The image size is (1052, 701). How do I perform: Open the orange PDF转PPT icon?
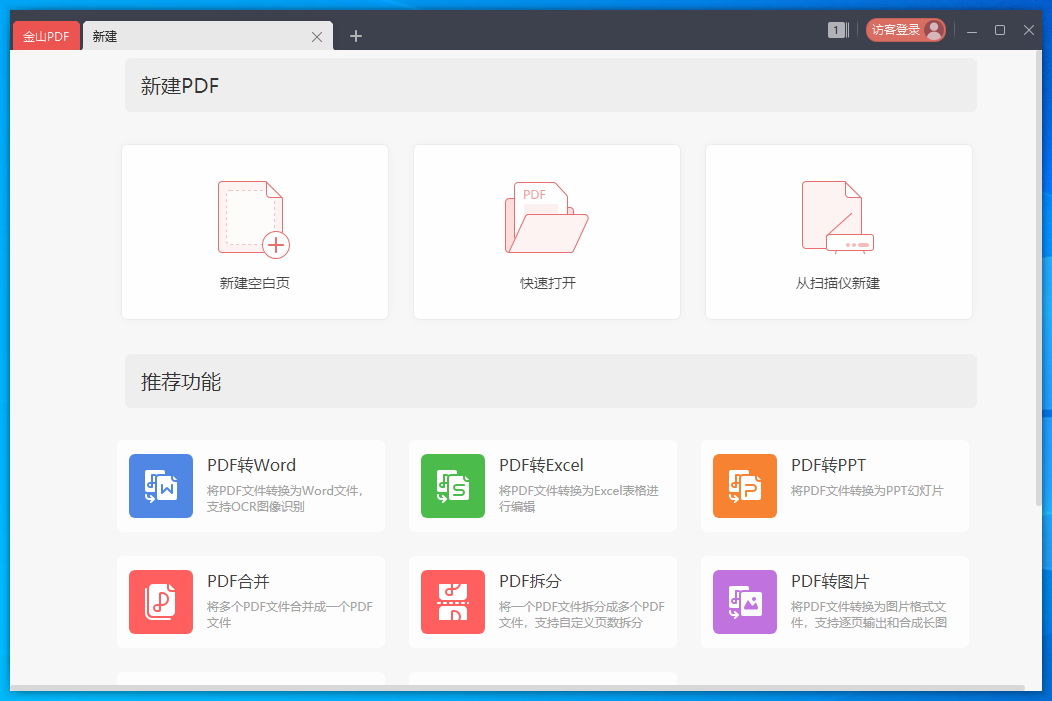point(745,486)
